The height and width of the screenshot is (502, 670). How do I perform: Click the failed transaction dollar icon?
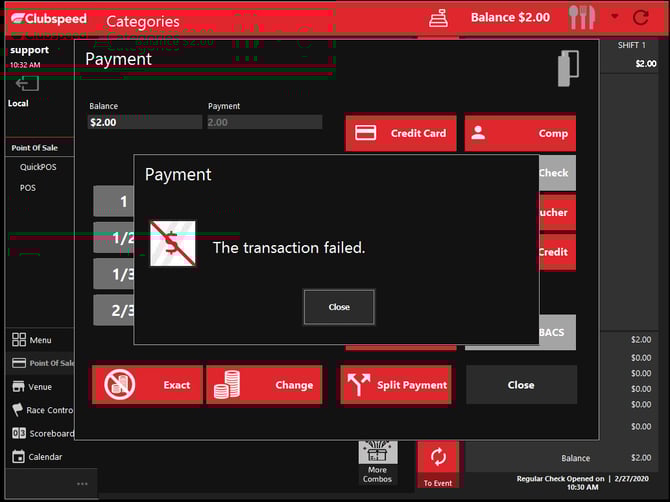[173, 244]
